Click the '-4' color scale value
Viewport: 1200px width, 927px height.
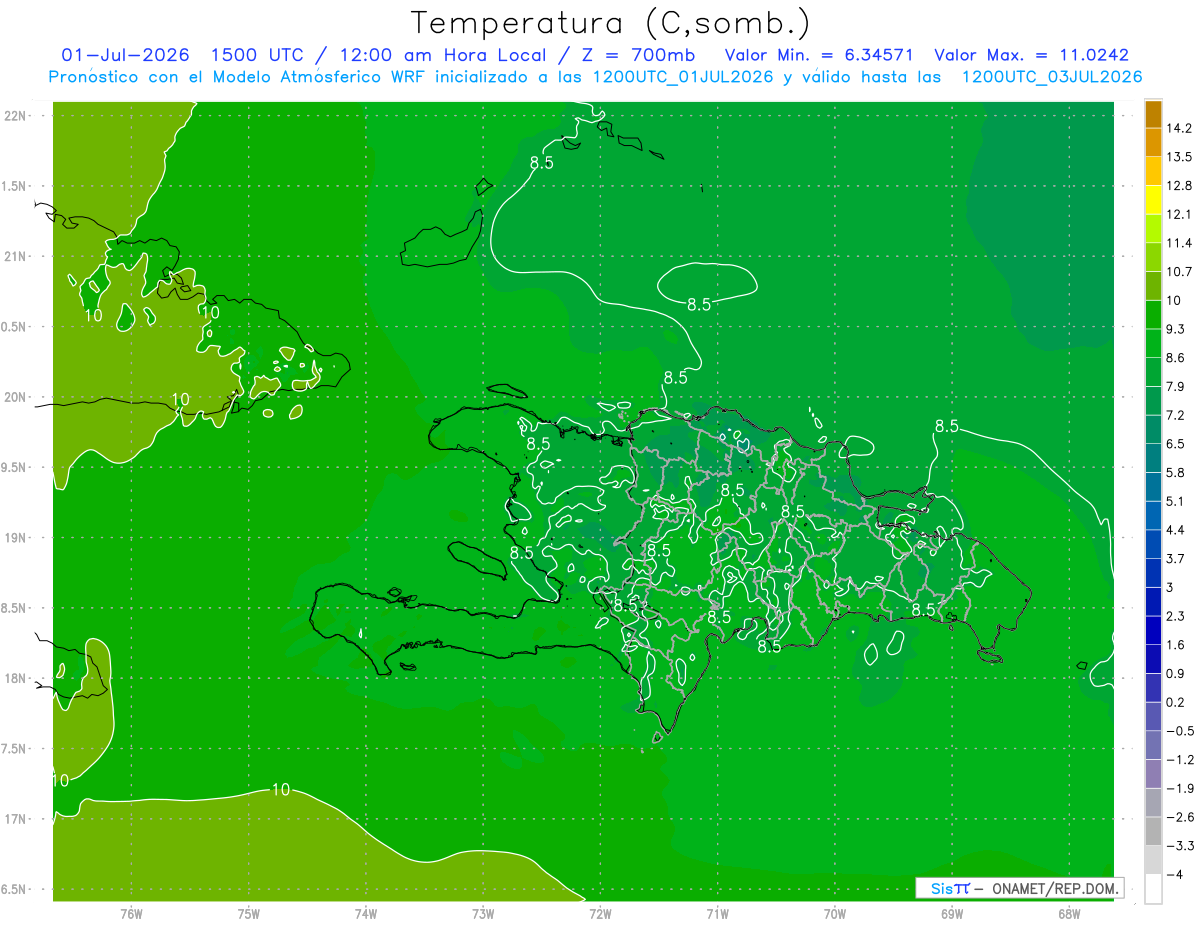click(x=1175, y=876)
